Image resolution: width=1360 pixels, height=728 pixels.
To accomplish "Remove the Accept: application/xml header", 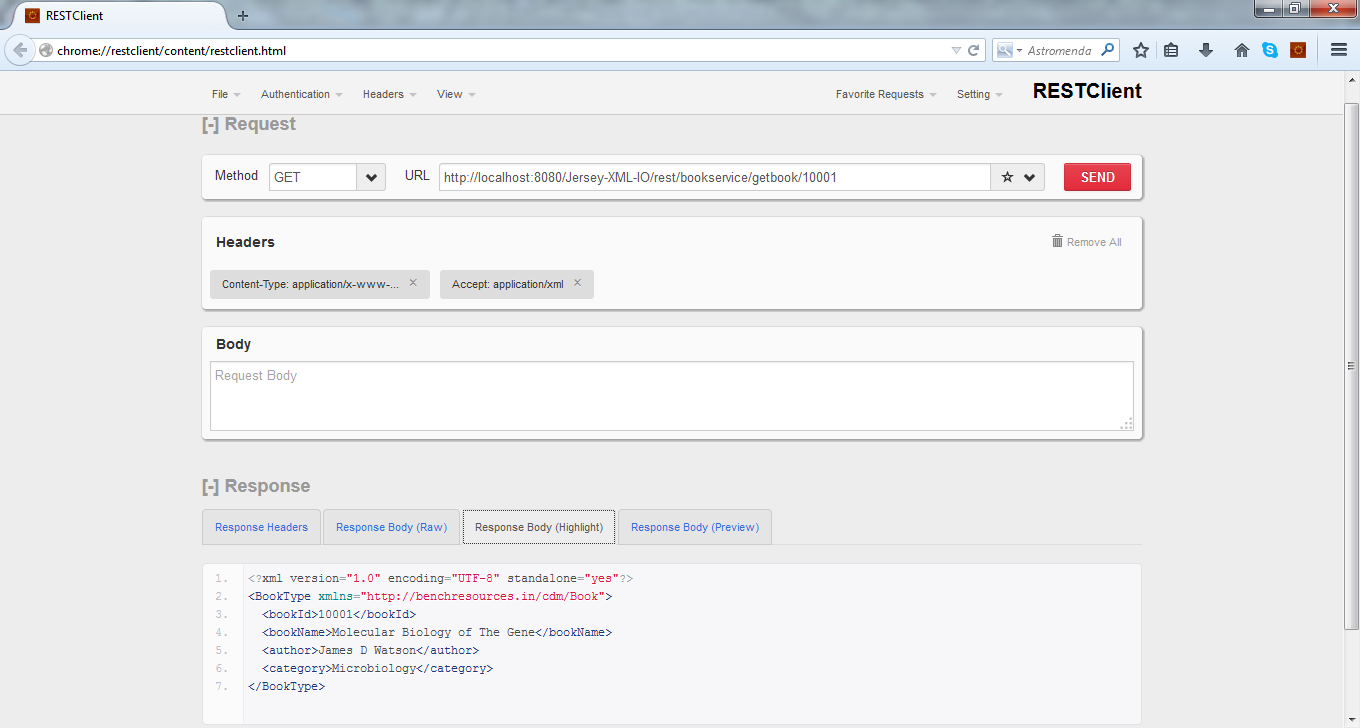I will tap(577, 283).
